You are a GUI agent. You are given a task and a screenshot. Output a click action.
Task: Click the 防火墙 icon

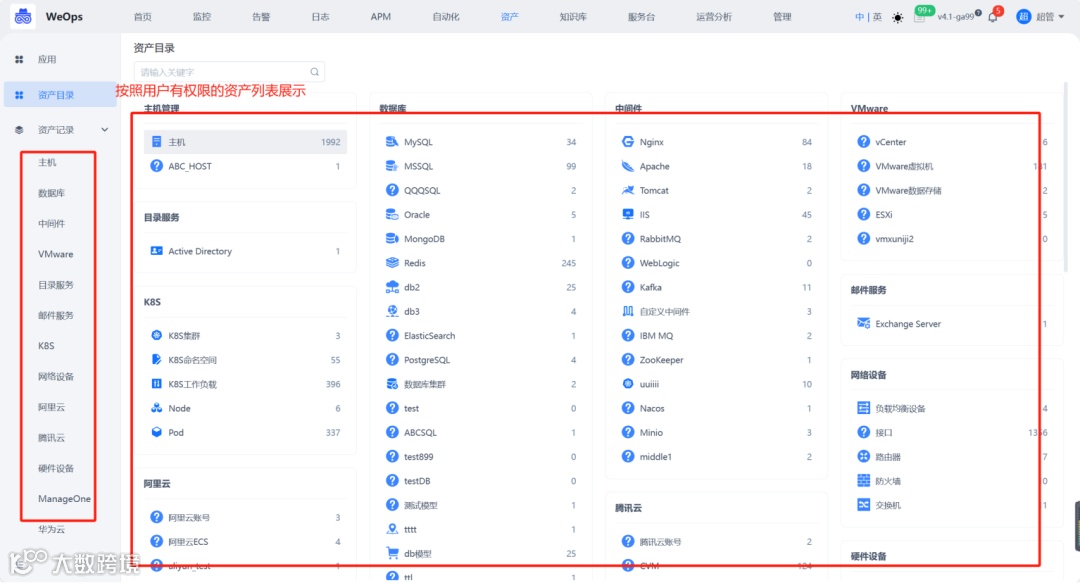(x=863, y=480)
